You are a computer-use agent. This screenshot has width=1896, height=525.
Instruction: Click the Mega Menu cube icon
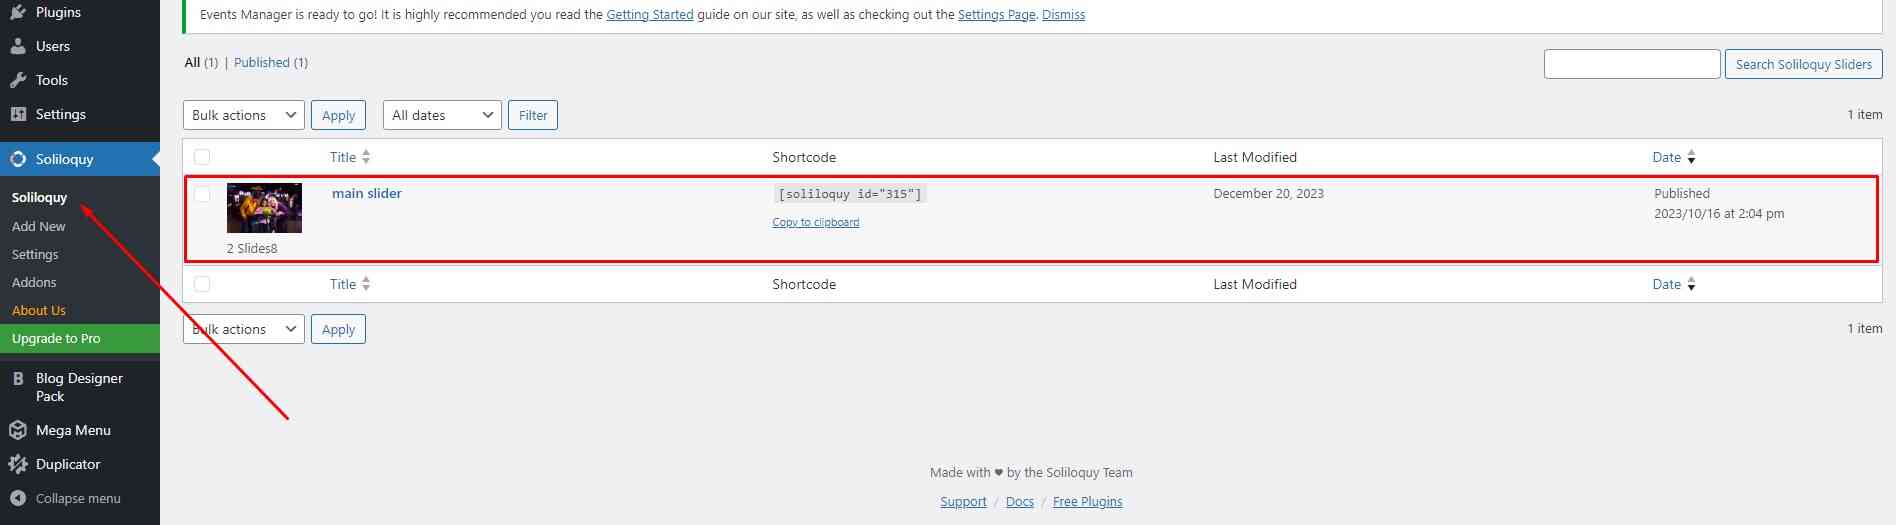(18, 430)
